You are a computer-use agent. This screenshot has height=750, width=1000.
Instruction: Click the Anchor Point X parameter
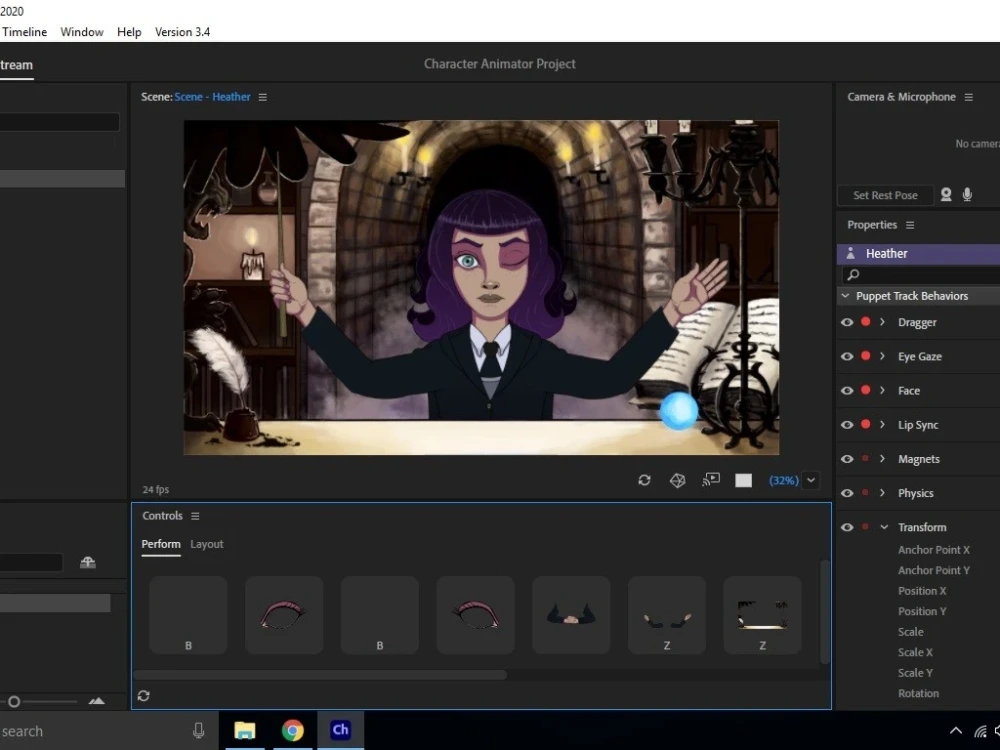coord(934,550)
